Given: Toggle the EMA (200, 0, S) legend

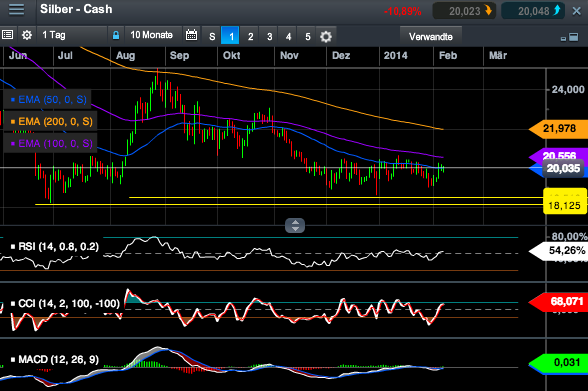Looking at the screenshot, I should pyautogui.click(x=51, y=121).
